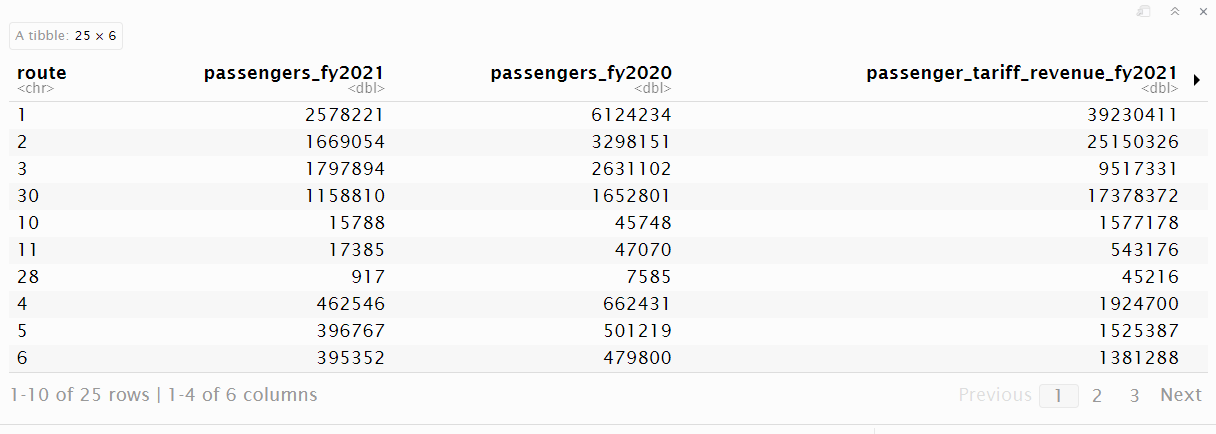Show next columns with right arrow
Viewport: 1216px width, 434px height.
[x=1196, y=80]
